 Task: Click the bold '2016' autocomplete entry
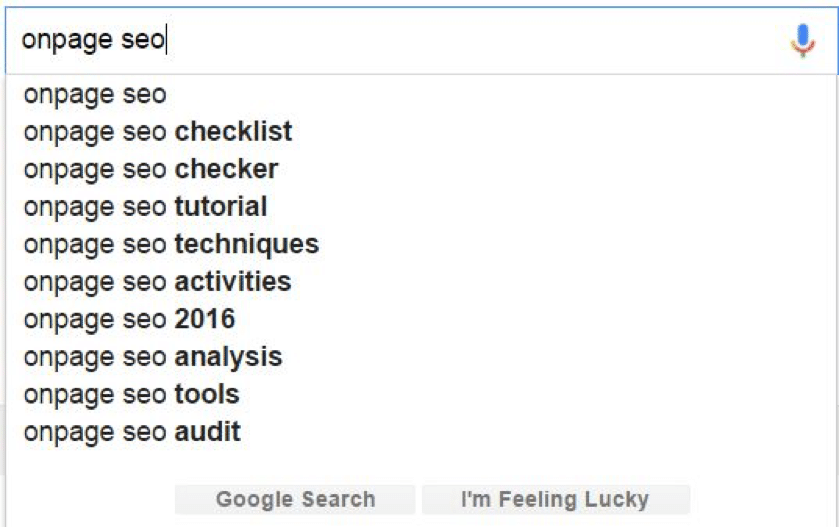[205, 319]
